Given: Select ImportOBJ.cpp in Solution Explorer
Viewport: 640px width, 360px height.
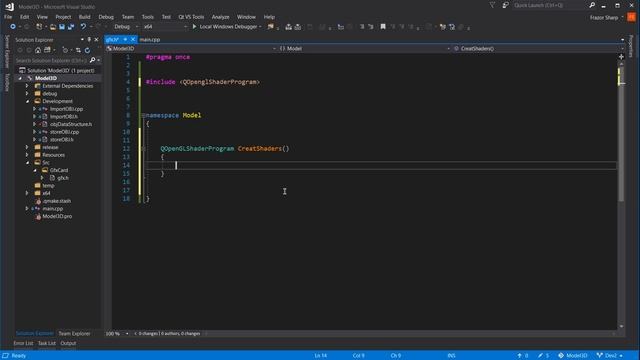Looking at the screenshot, I should click(x=67, y=109).
